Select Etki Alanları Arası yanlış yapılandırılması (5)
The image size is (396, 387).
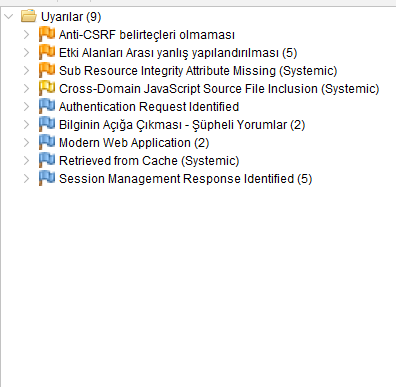178,53
